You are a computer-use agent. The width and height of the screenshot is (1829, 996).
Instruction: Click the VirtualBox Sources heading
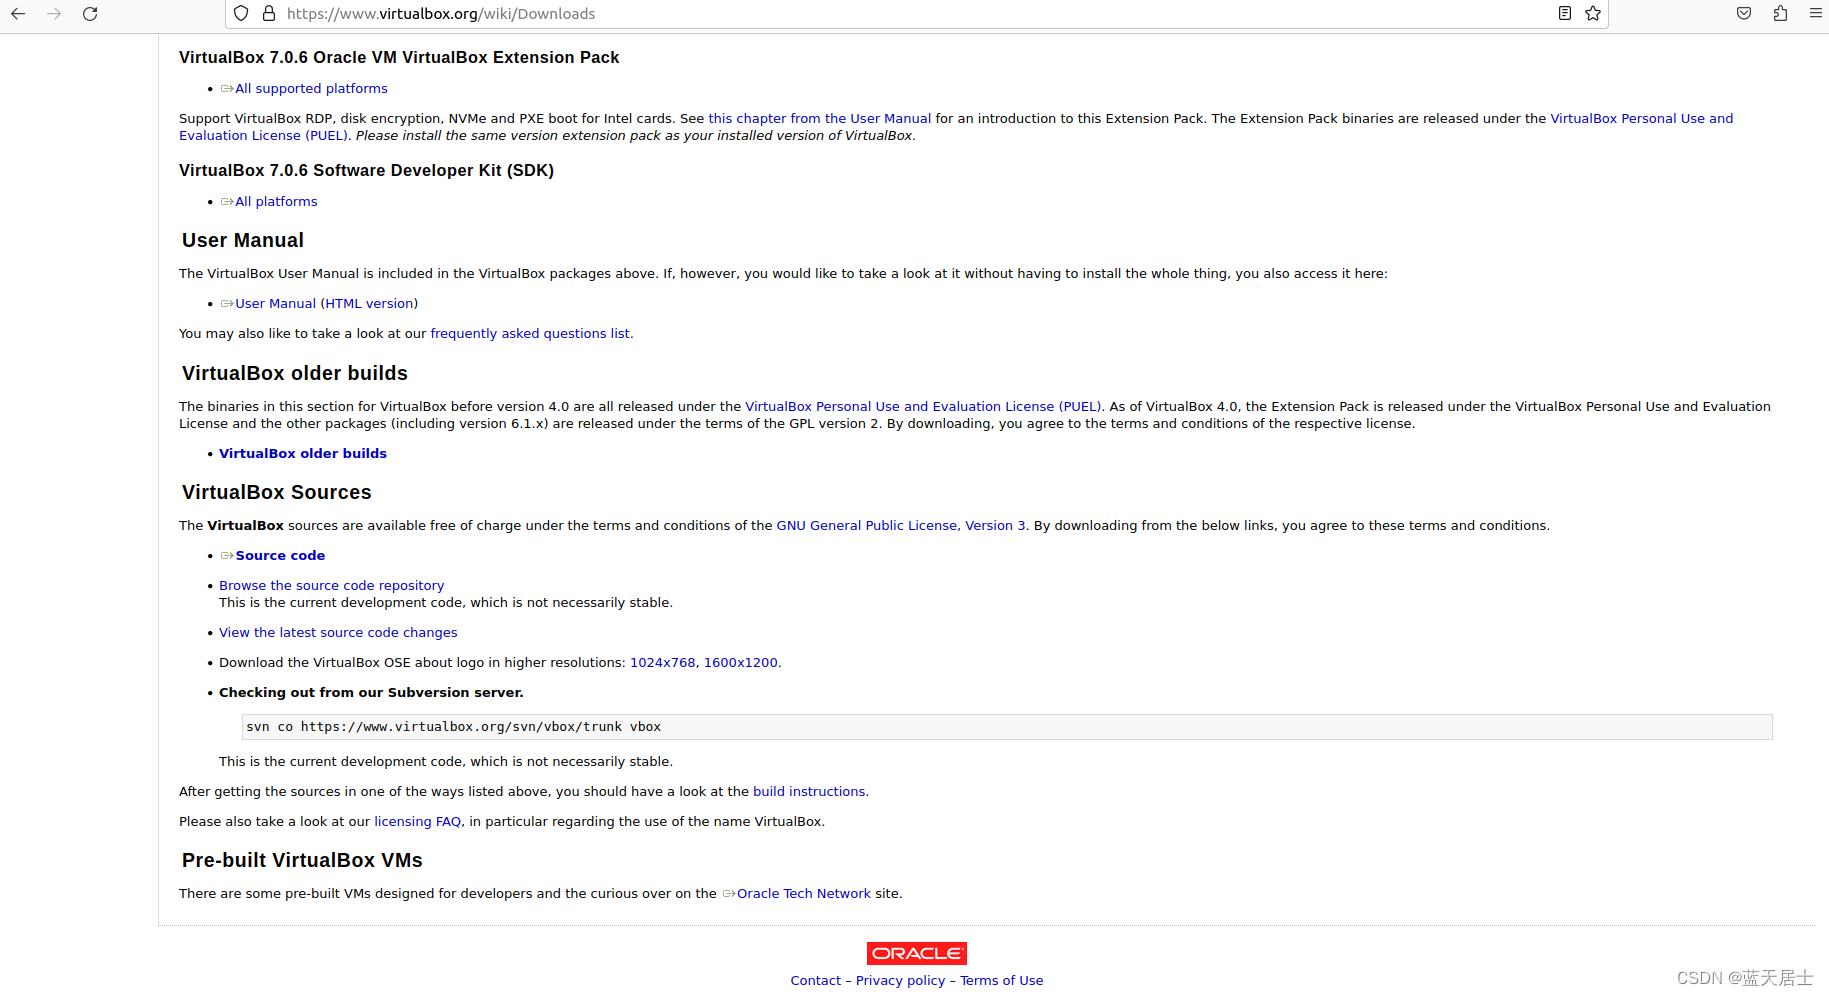point(277,493)
